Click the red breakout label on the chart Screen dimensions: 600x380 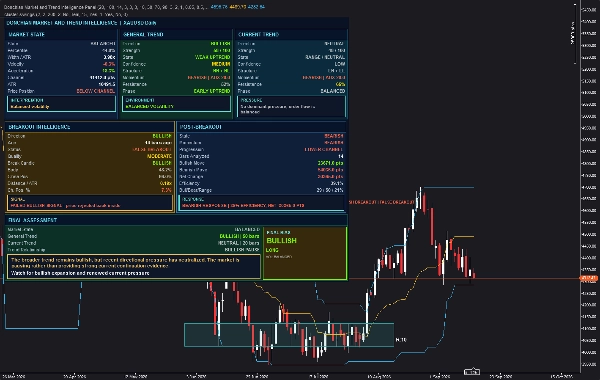(x=382, y=202)
